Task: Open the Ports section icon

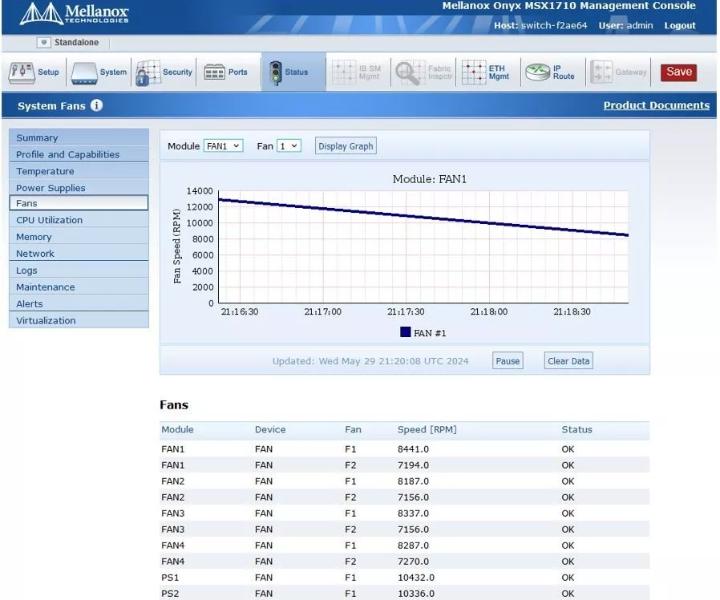Action: 214,73
